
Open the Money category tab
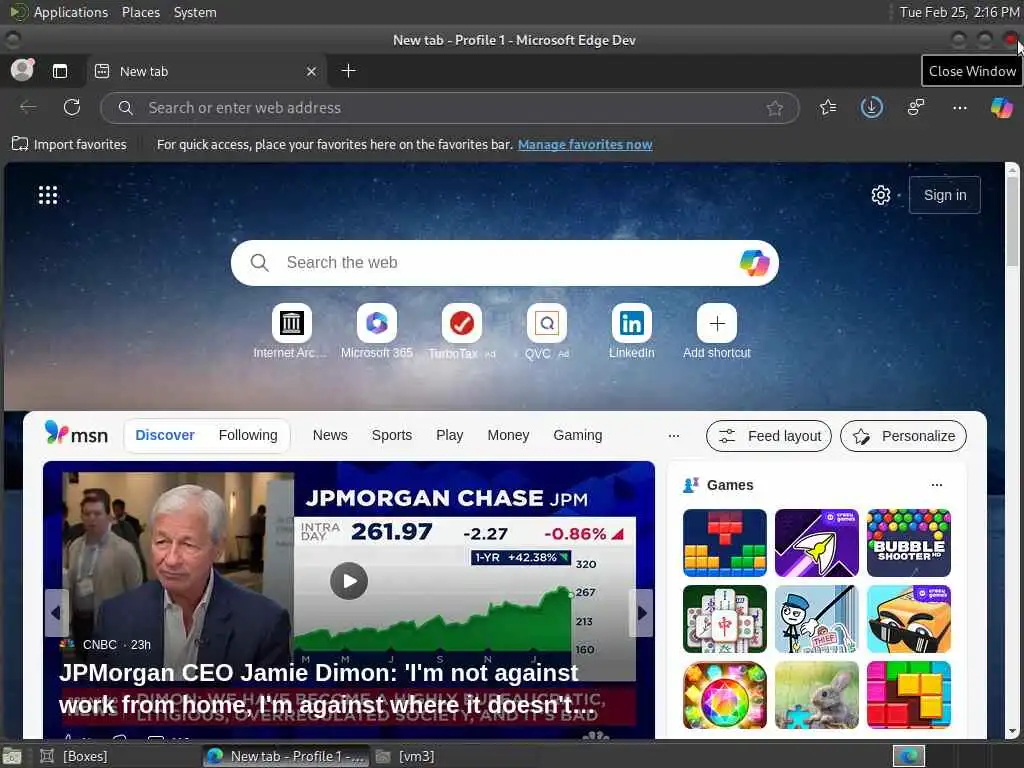pos(508,435)
